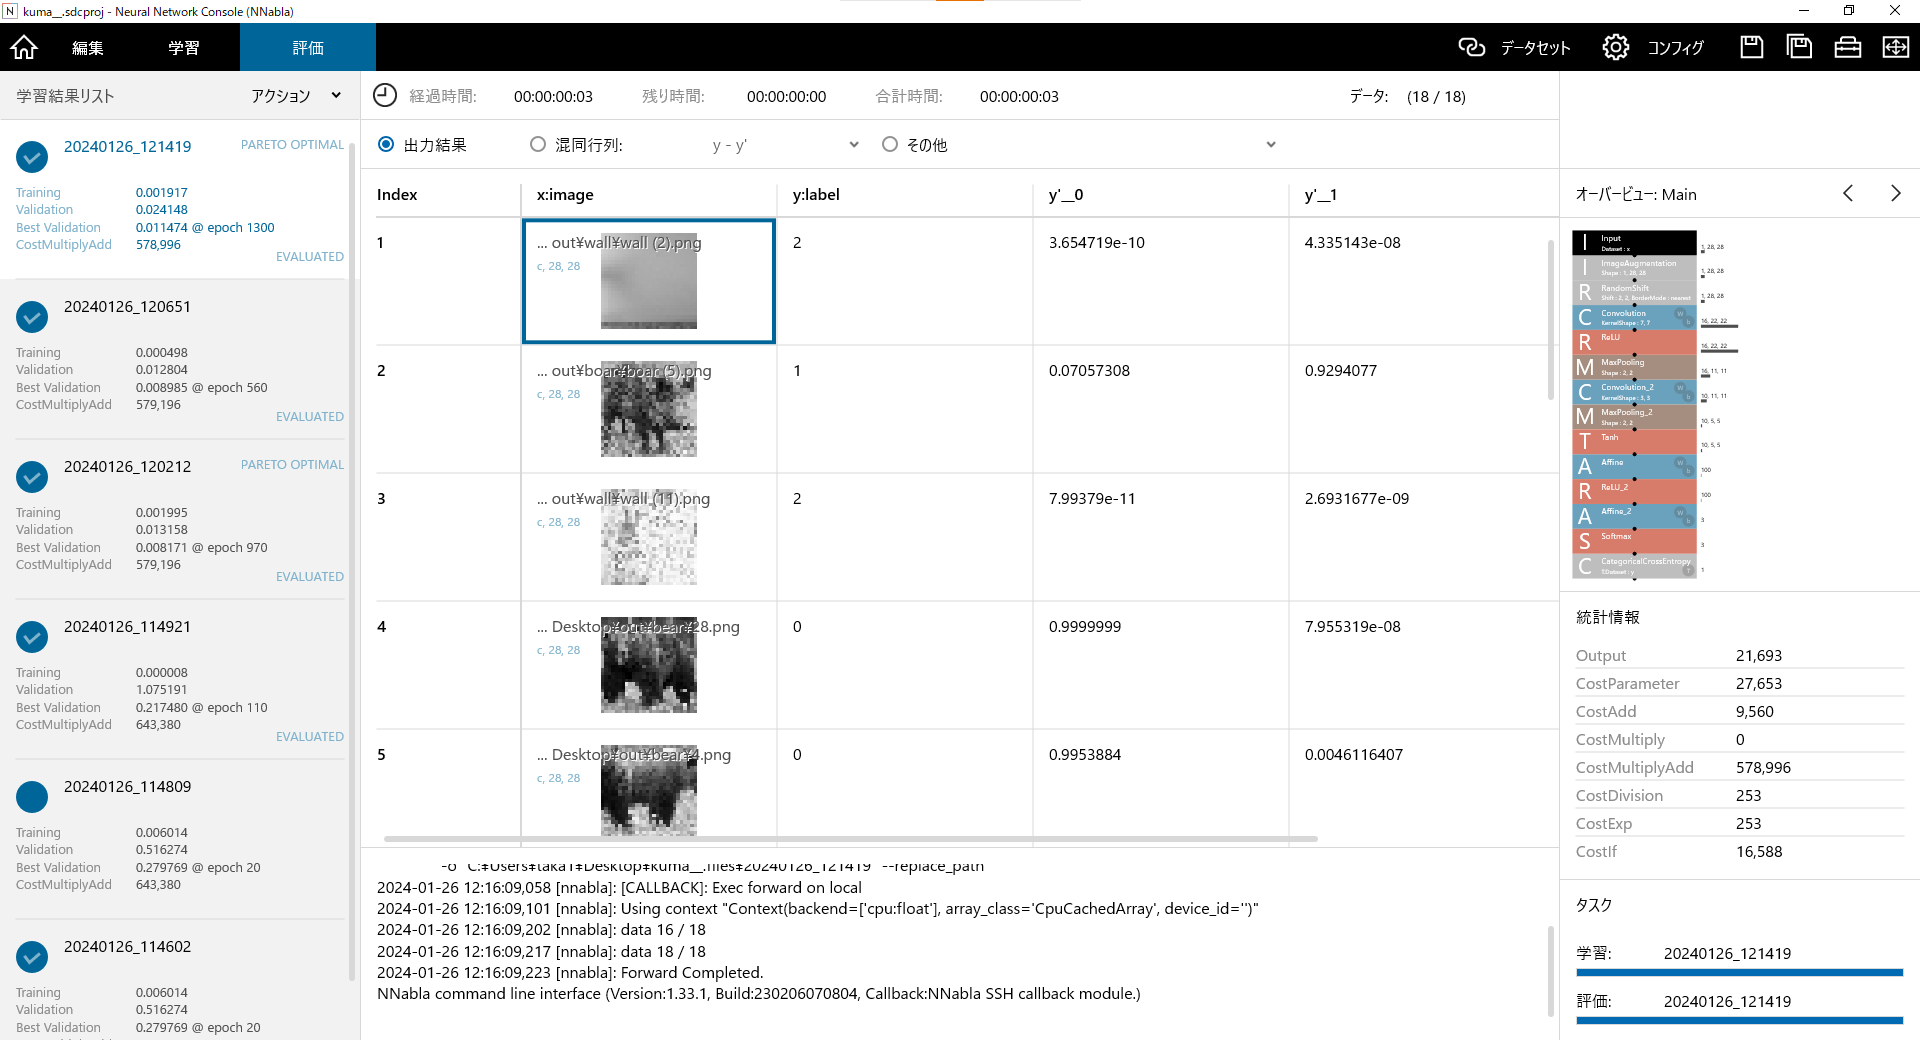Click the Save As copy icon
Viewport: 1920px width, 1040px height.
pyautogui.click(x=1799, y=47)
